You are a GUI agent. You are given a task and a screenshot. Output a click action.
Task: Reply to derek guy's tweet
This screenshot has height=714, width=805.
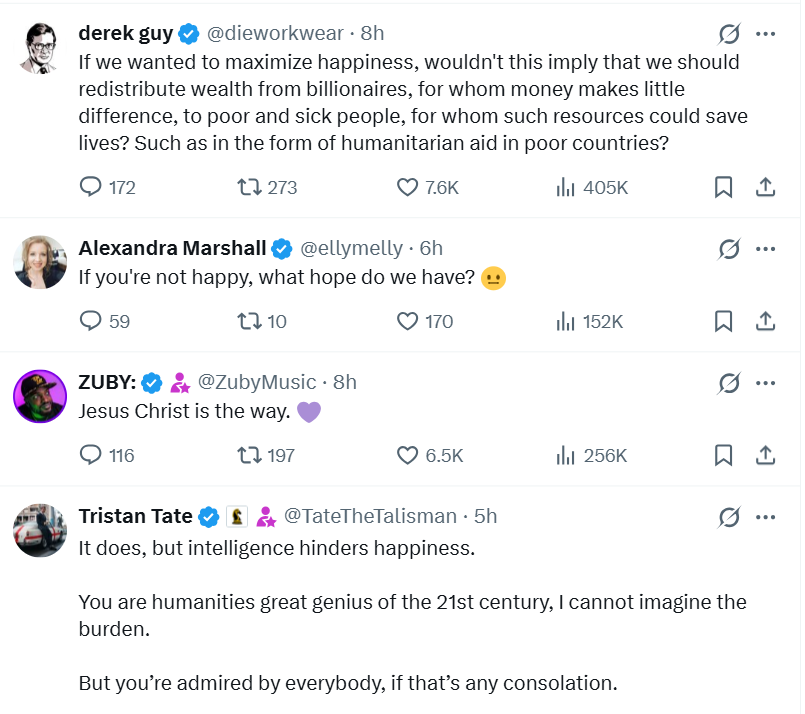91,187
